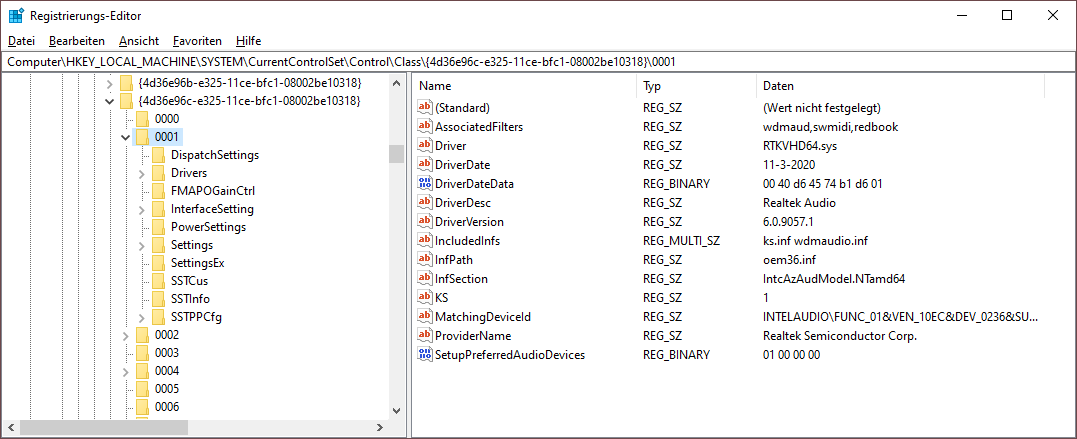Select the 0002 tree key
The image size is (1077, 439).
(x=167, y=335)
